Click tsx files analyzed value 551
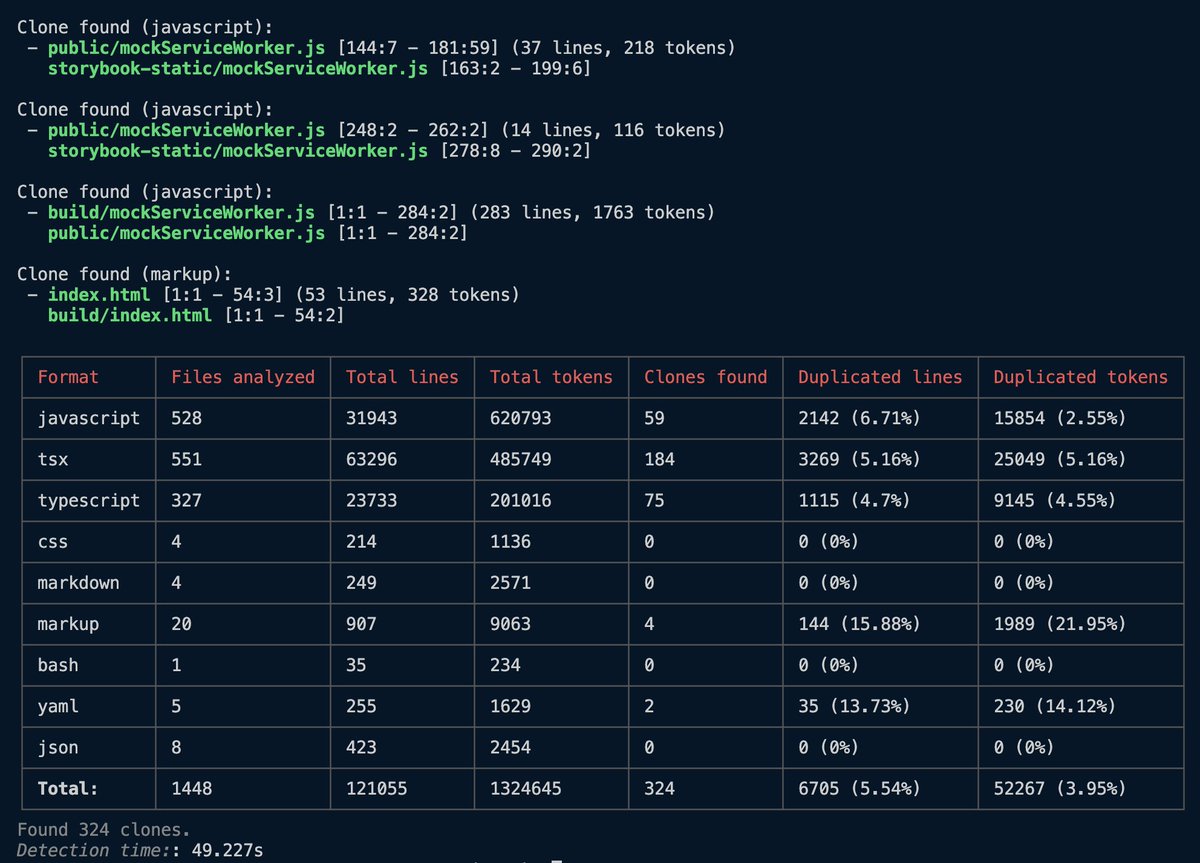This screenshot has height=863, width=1200. (186, 459)
